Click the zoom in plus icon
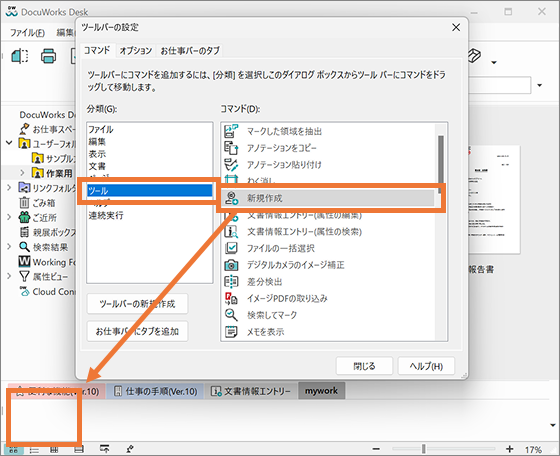This screenshot has width=560, height=456. (510, 449)
